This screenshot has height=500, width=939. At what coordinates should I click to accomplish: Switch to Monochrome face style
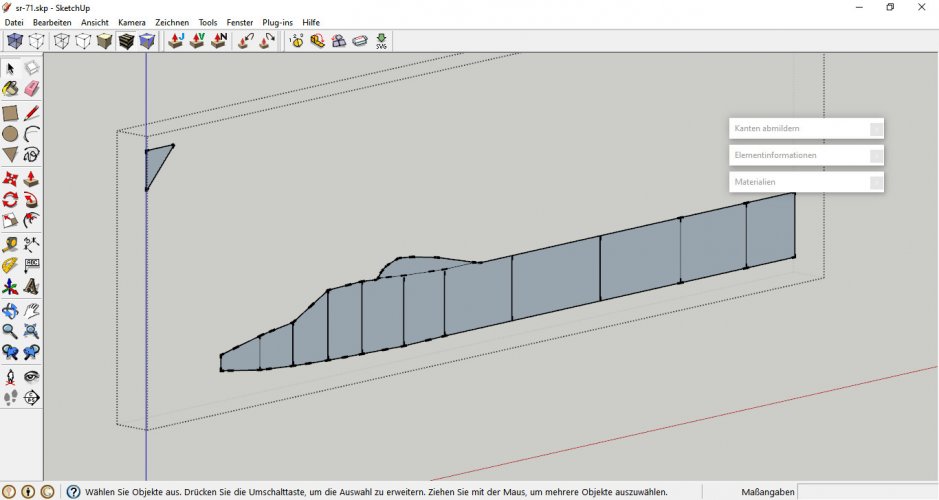click(x=147, y=41)
